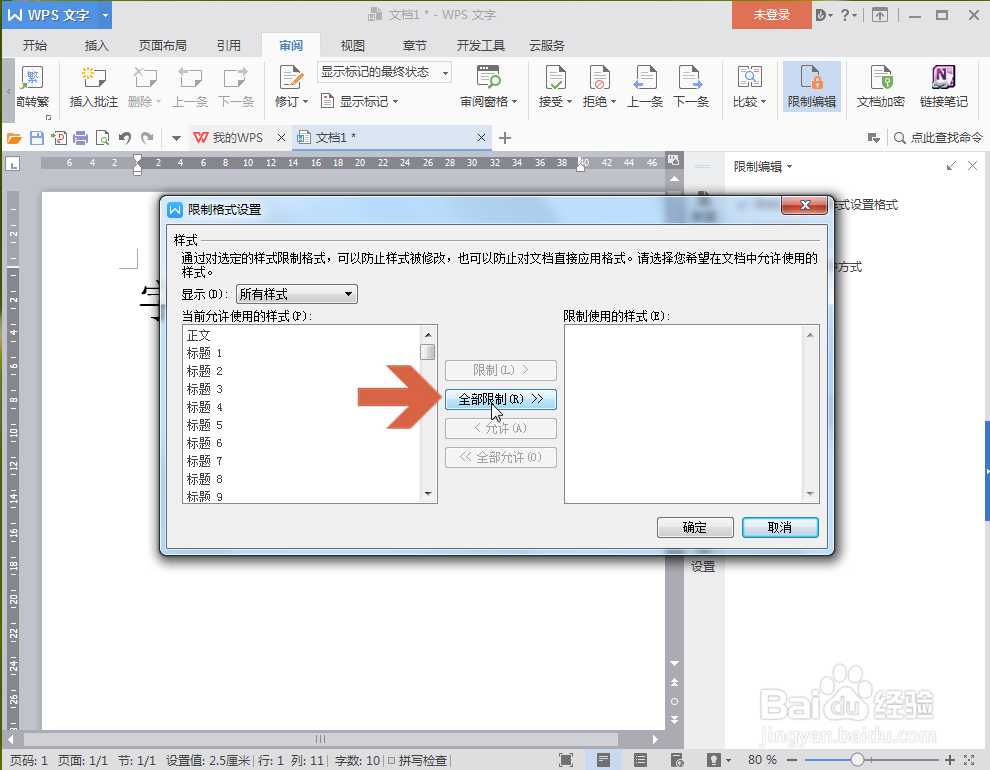Click the Save icon in quick toolbar
This screenshot has width=990, height=770.
point(37,138)
